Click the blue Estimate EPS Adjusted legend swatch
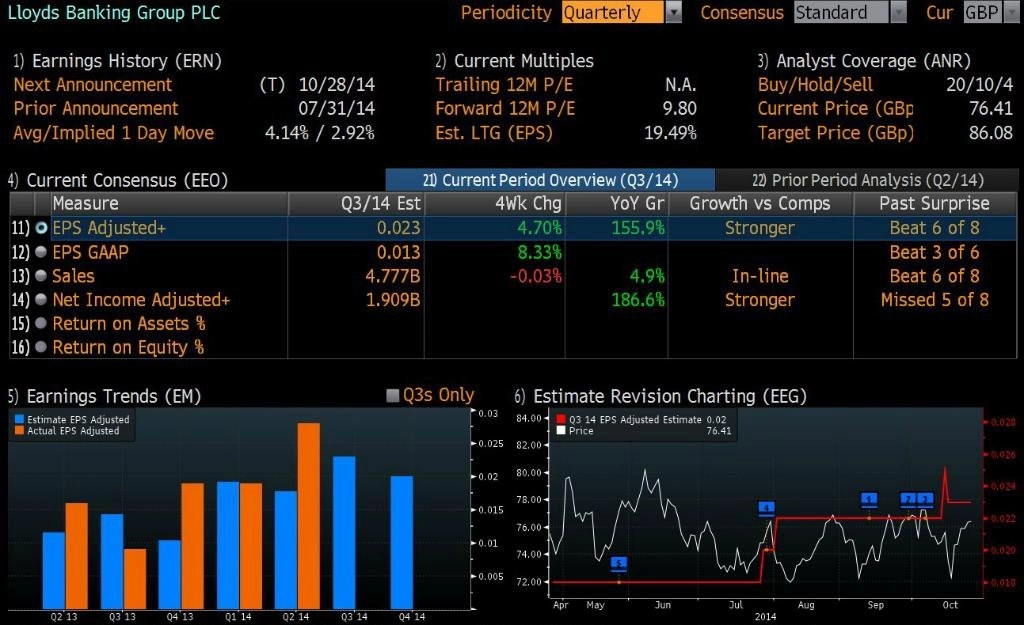Screen dimensions: 1024x625 pos(20,419)
